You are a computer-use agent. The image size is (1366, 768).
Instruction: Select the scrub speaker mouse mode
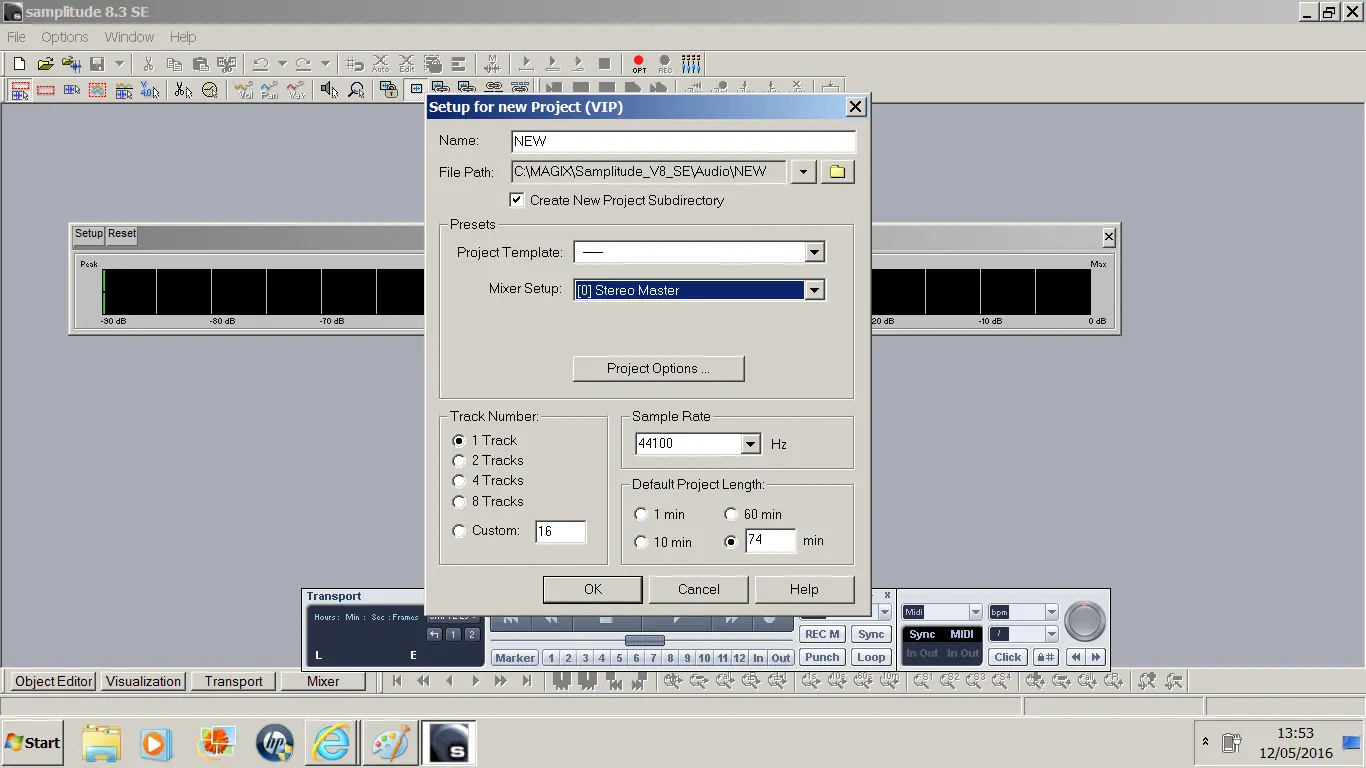pos(329,90)
